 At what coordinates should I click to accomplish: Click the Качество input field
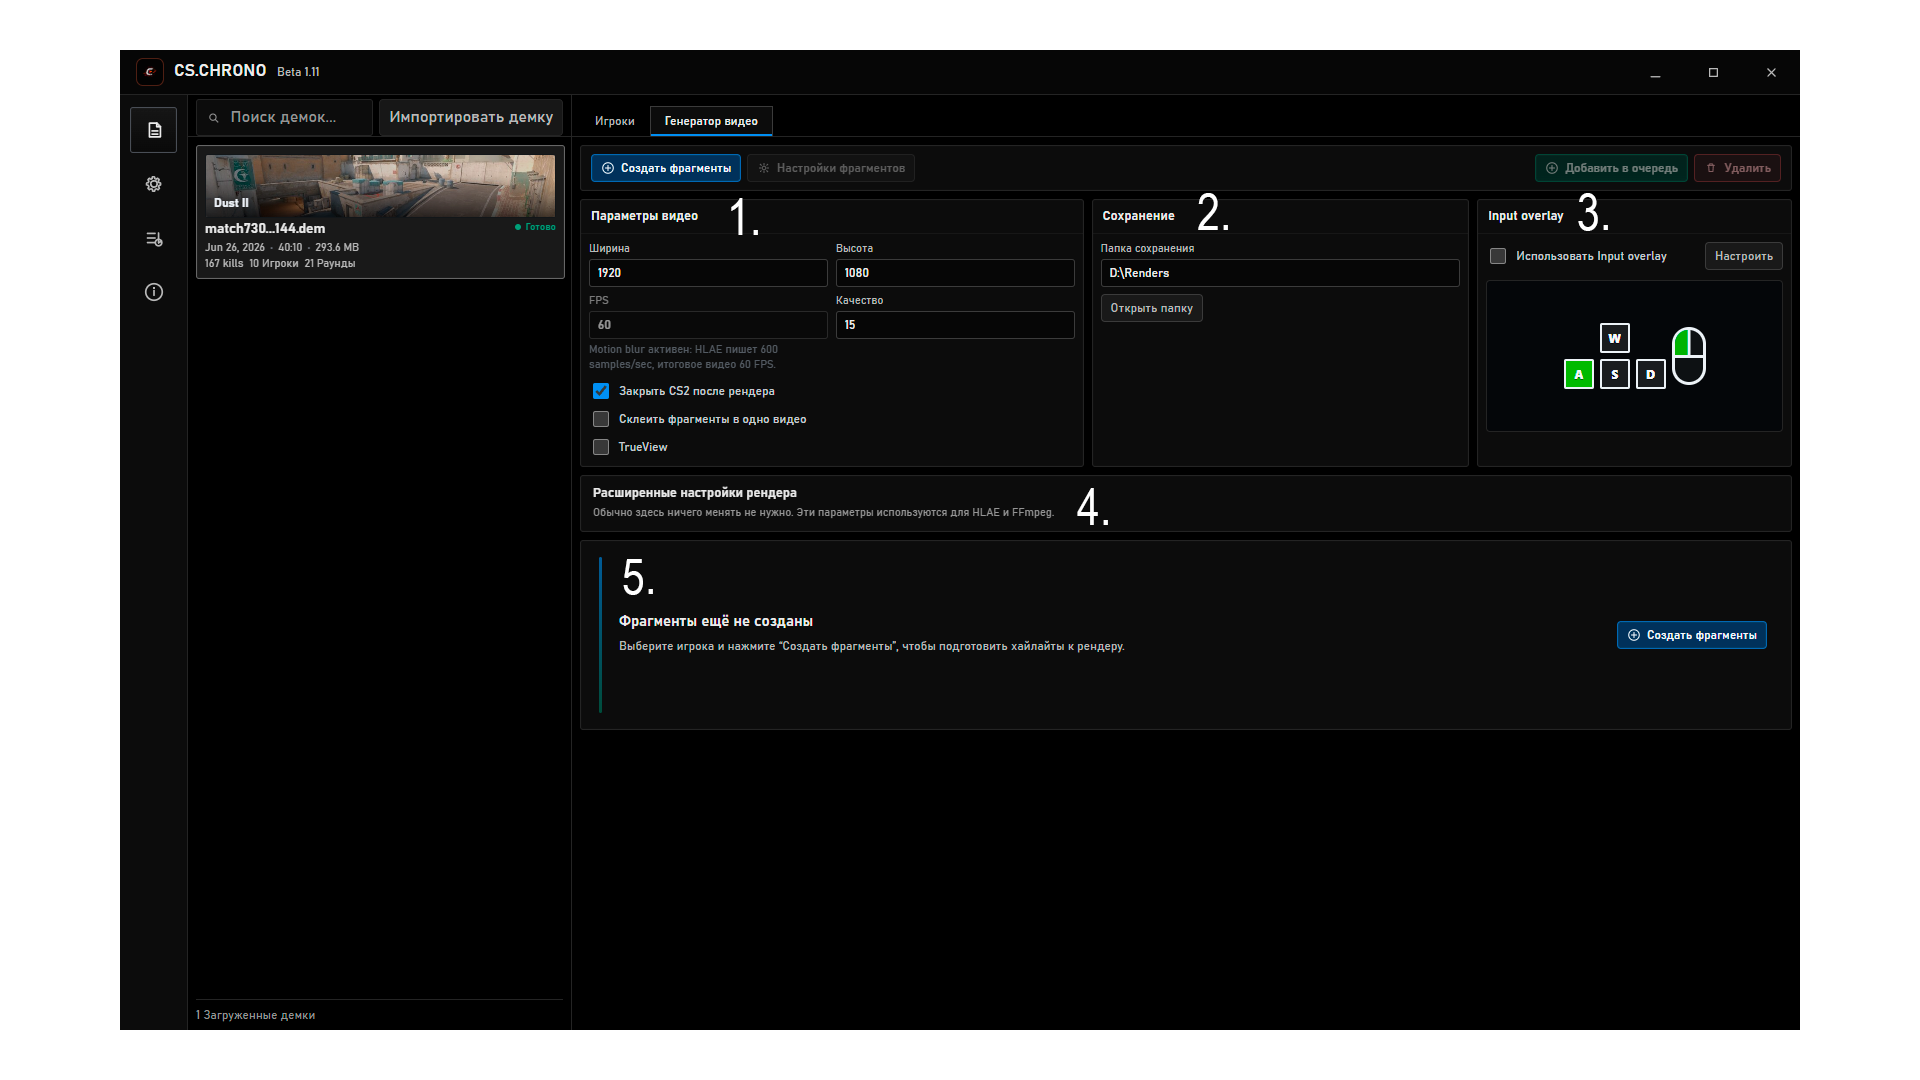tap(955, 325)
